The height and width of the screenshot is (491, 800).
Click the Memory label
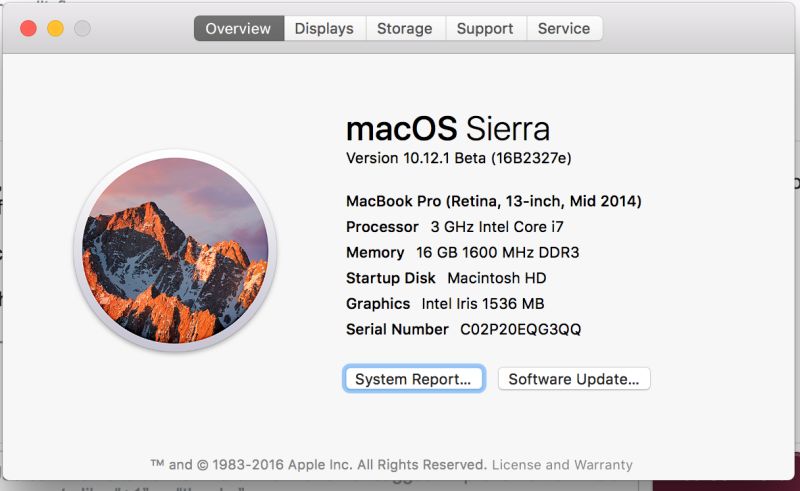[x=375, y=252]
